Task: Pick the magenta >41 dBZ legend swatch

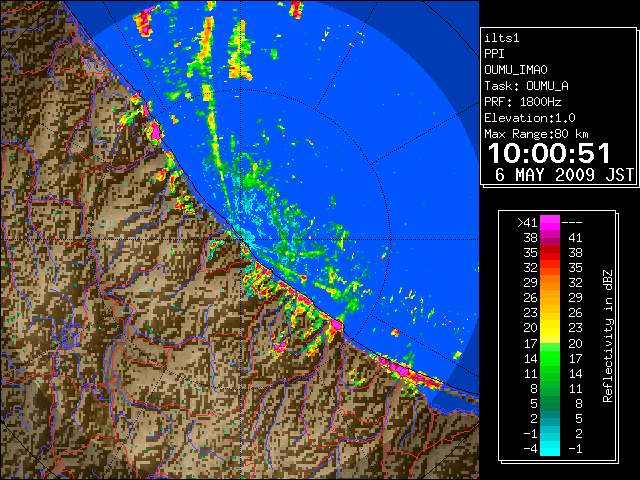Action: pos(550,222)
